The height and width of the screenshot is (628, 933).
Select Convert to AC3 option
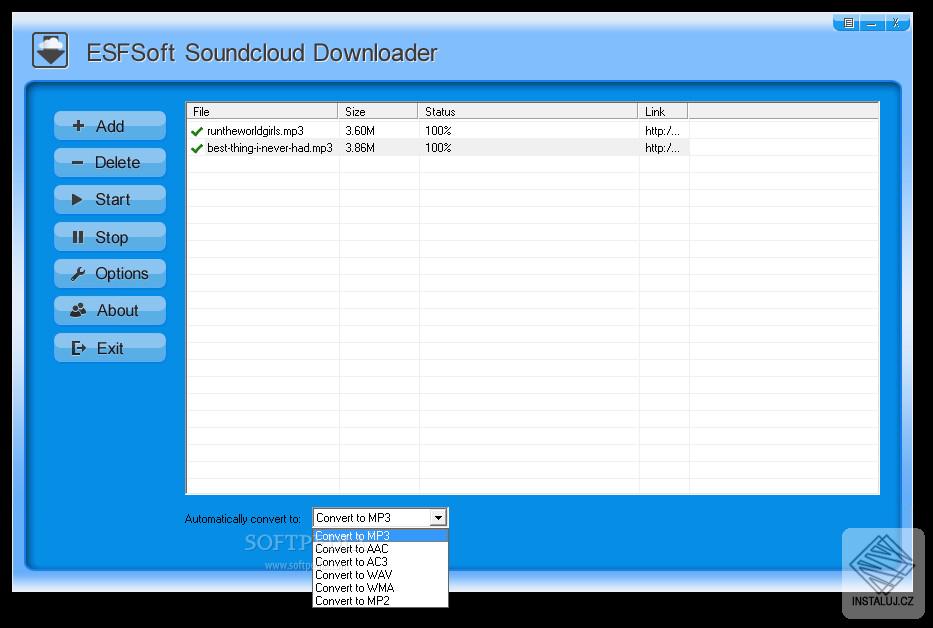(x=380, y=562)
